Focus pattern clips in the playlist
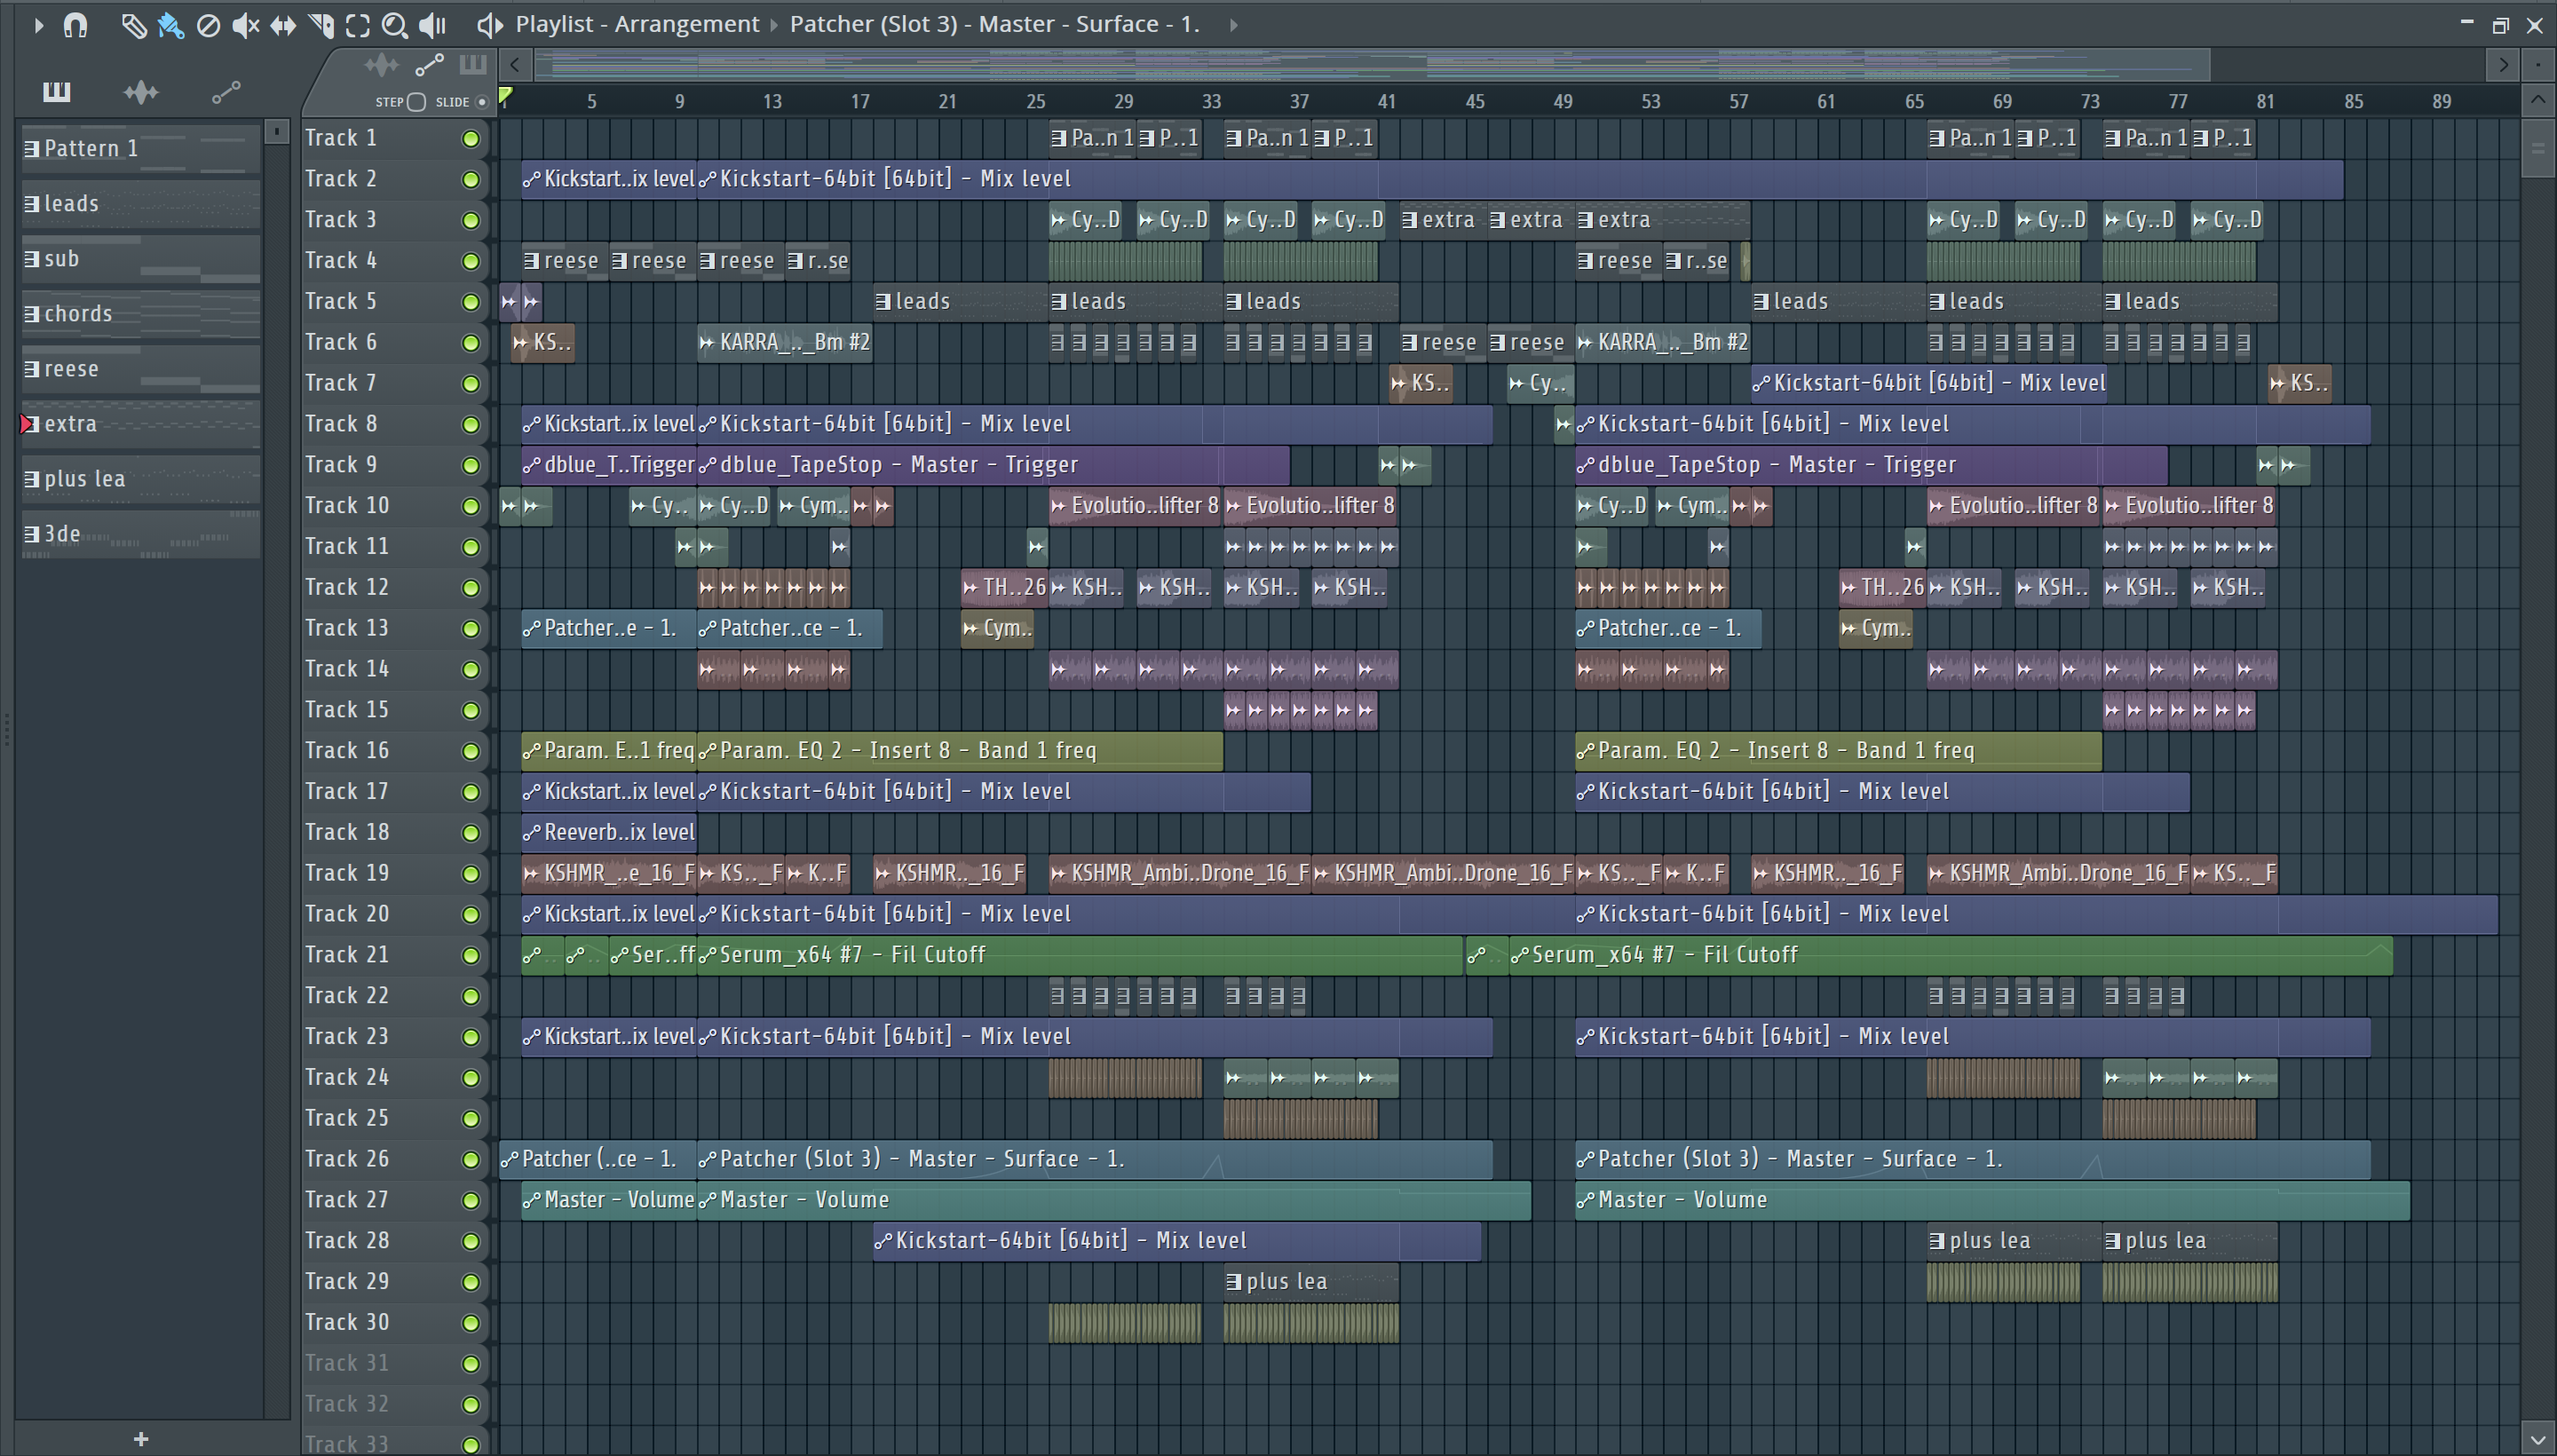2557x1456 pixels. tap(473, 66)
